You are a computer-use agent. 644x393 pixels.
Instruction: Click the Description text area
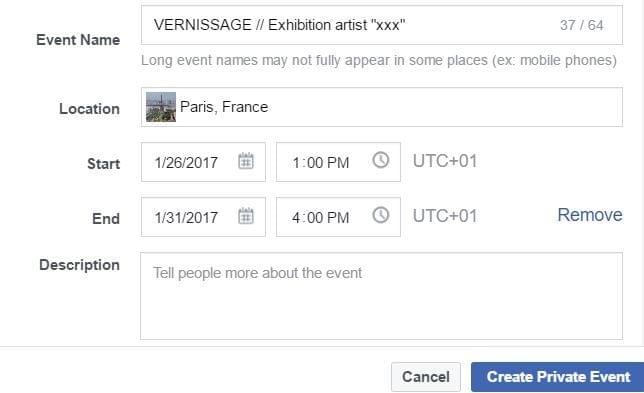[381, 296]
